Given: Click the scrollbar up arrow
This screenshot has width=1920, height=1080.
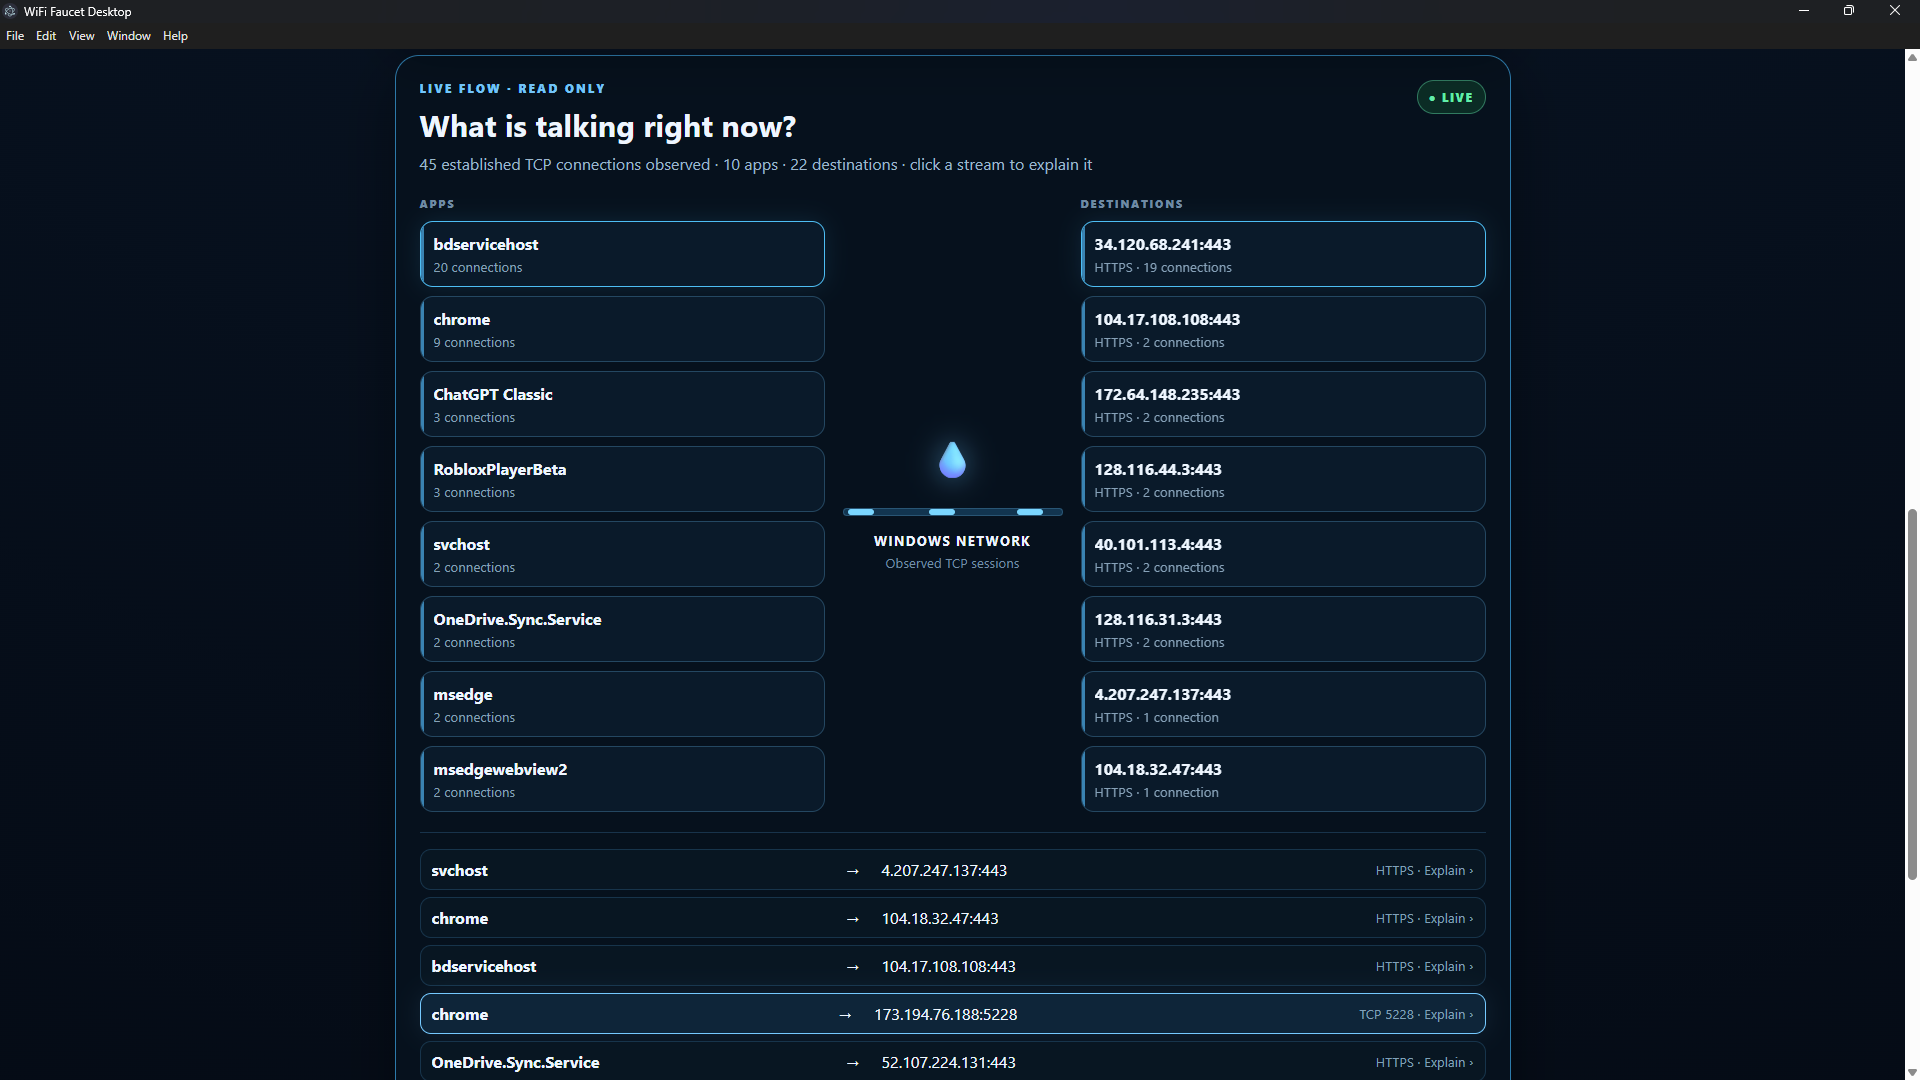Looking at the screenshot, I should click(x=1912, y=58).
